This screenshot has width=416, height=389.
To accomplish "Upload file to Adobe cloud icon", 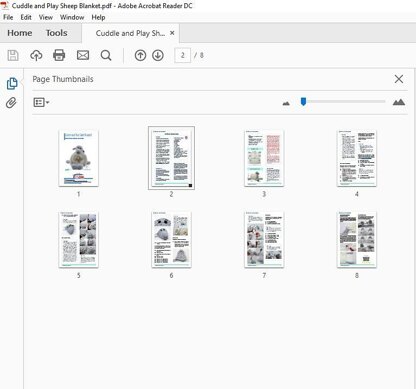I will (36, 55).
